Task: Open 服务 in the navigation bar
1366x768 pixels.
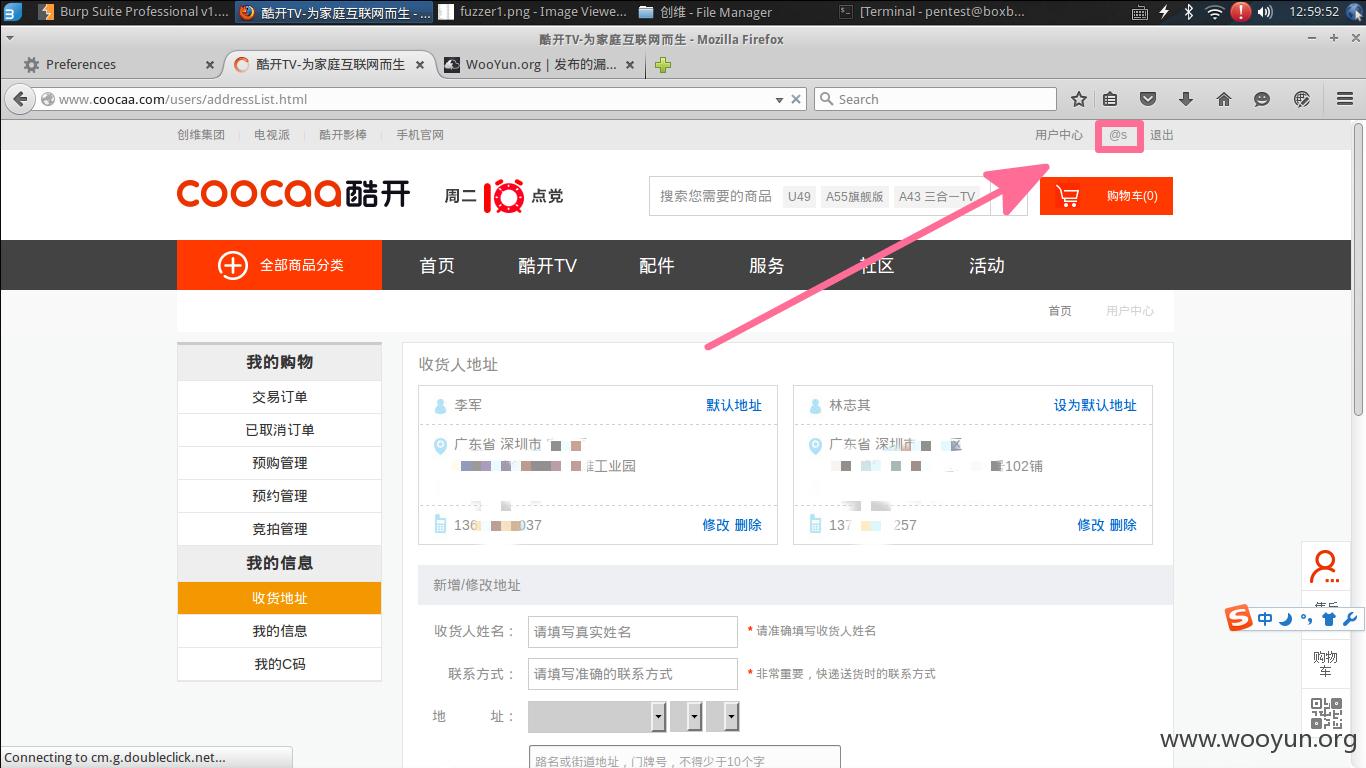Action: click(x=766, y=265)
